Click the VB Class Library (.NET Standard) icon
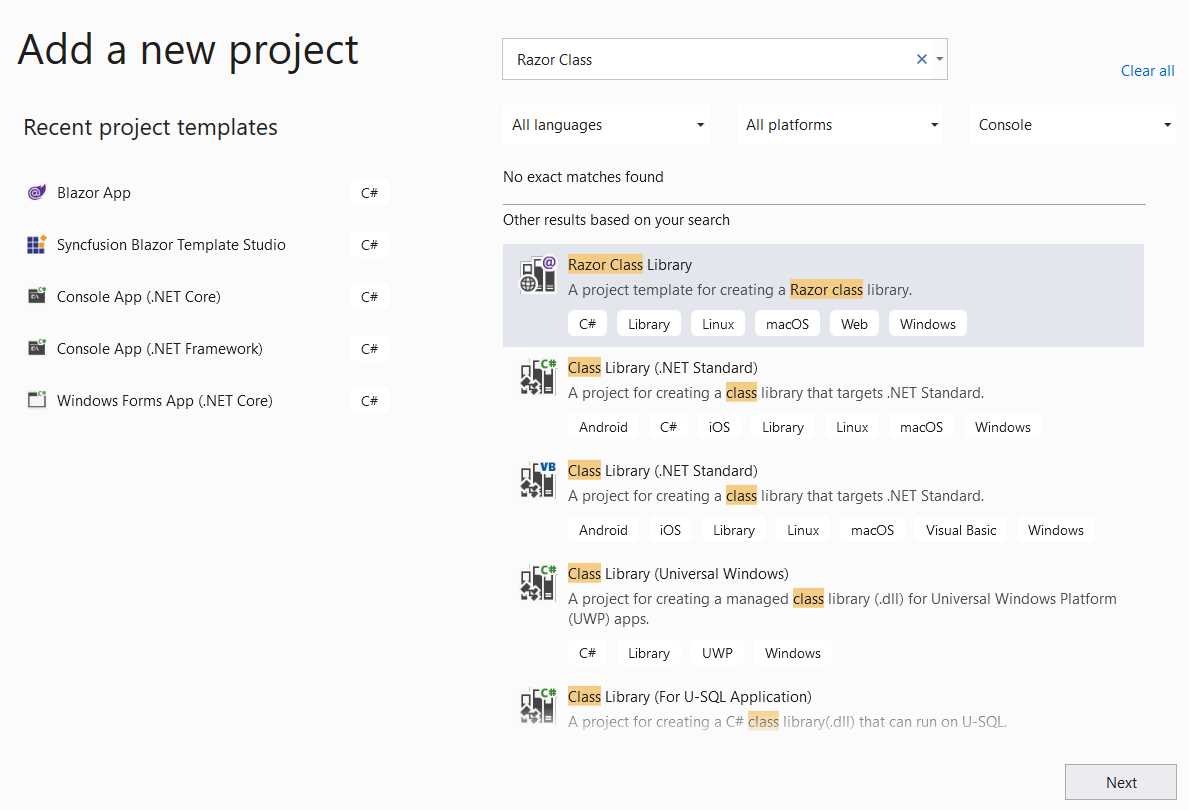 [538, 481]
